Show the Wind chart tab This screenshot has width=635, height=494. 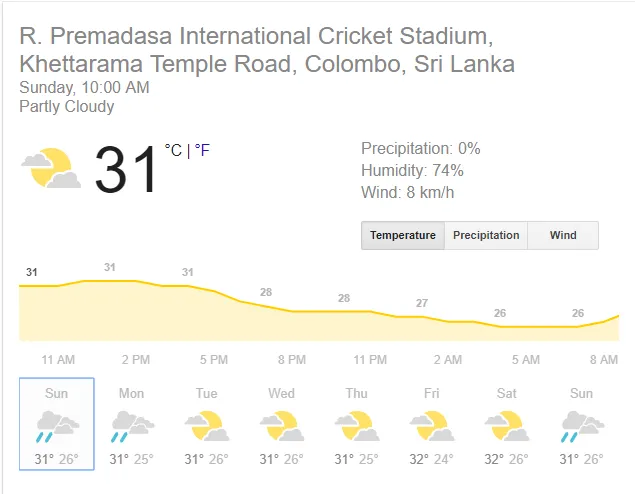coord(563,235)
